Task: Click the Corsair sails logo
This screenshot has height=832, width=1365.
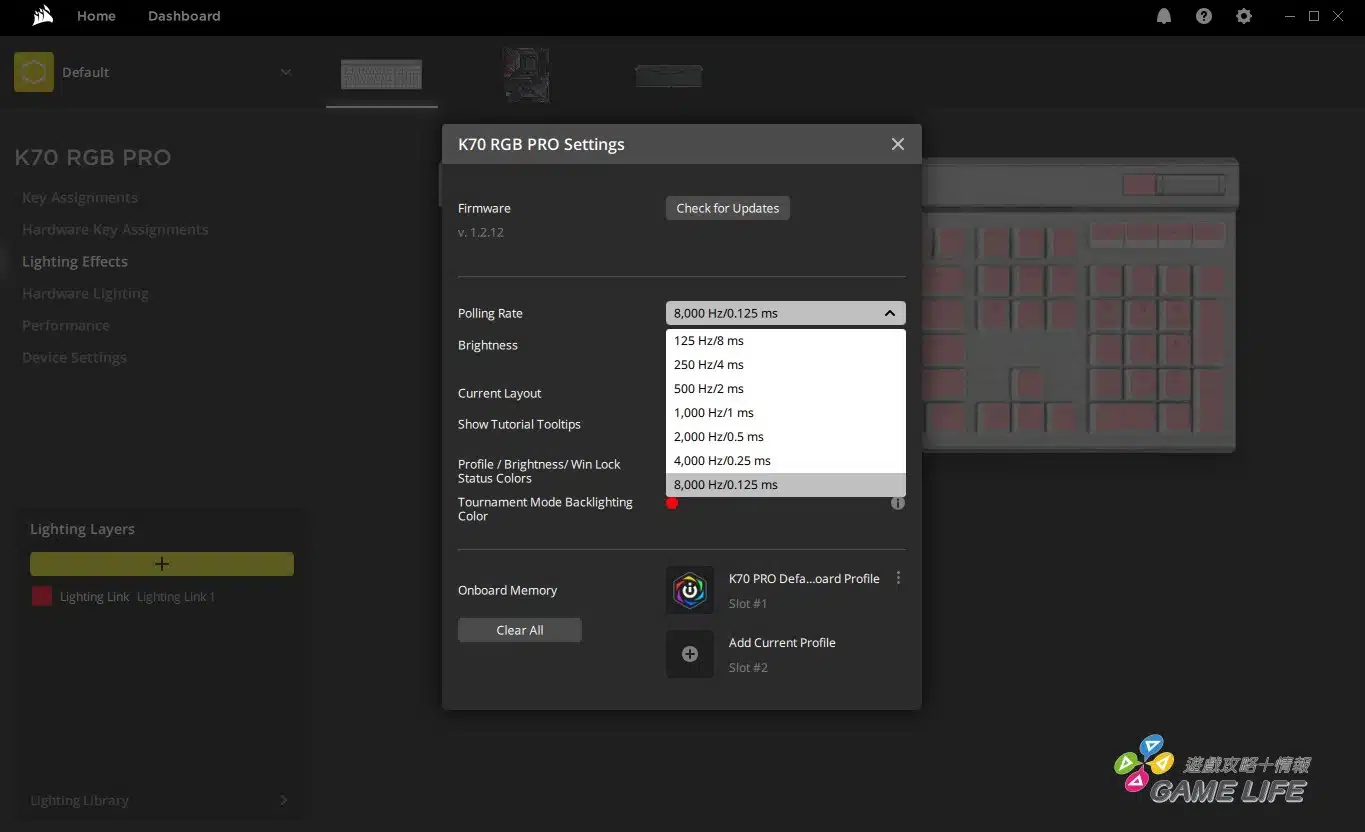Action: pyautogui.click(x=42, y=16)
